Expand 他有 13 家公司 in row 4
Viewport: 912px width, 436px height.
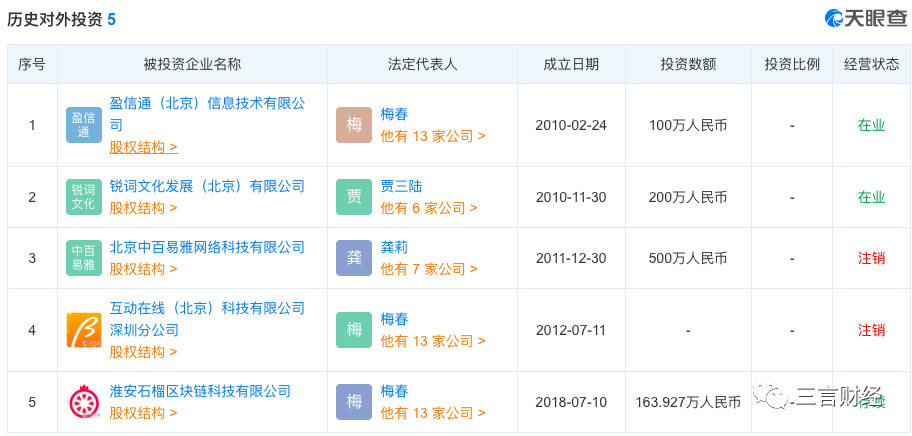point(433,341)
